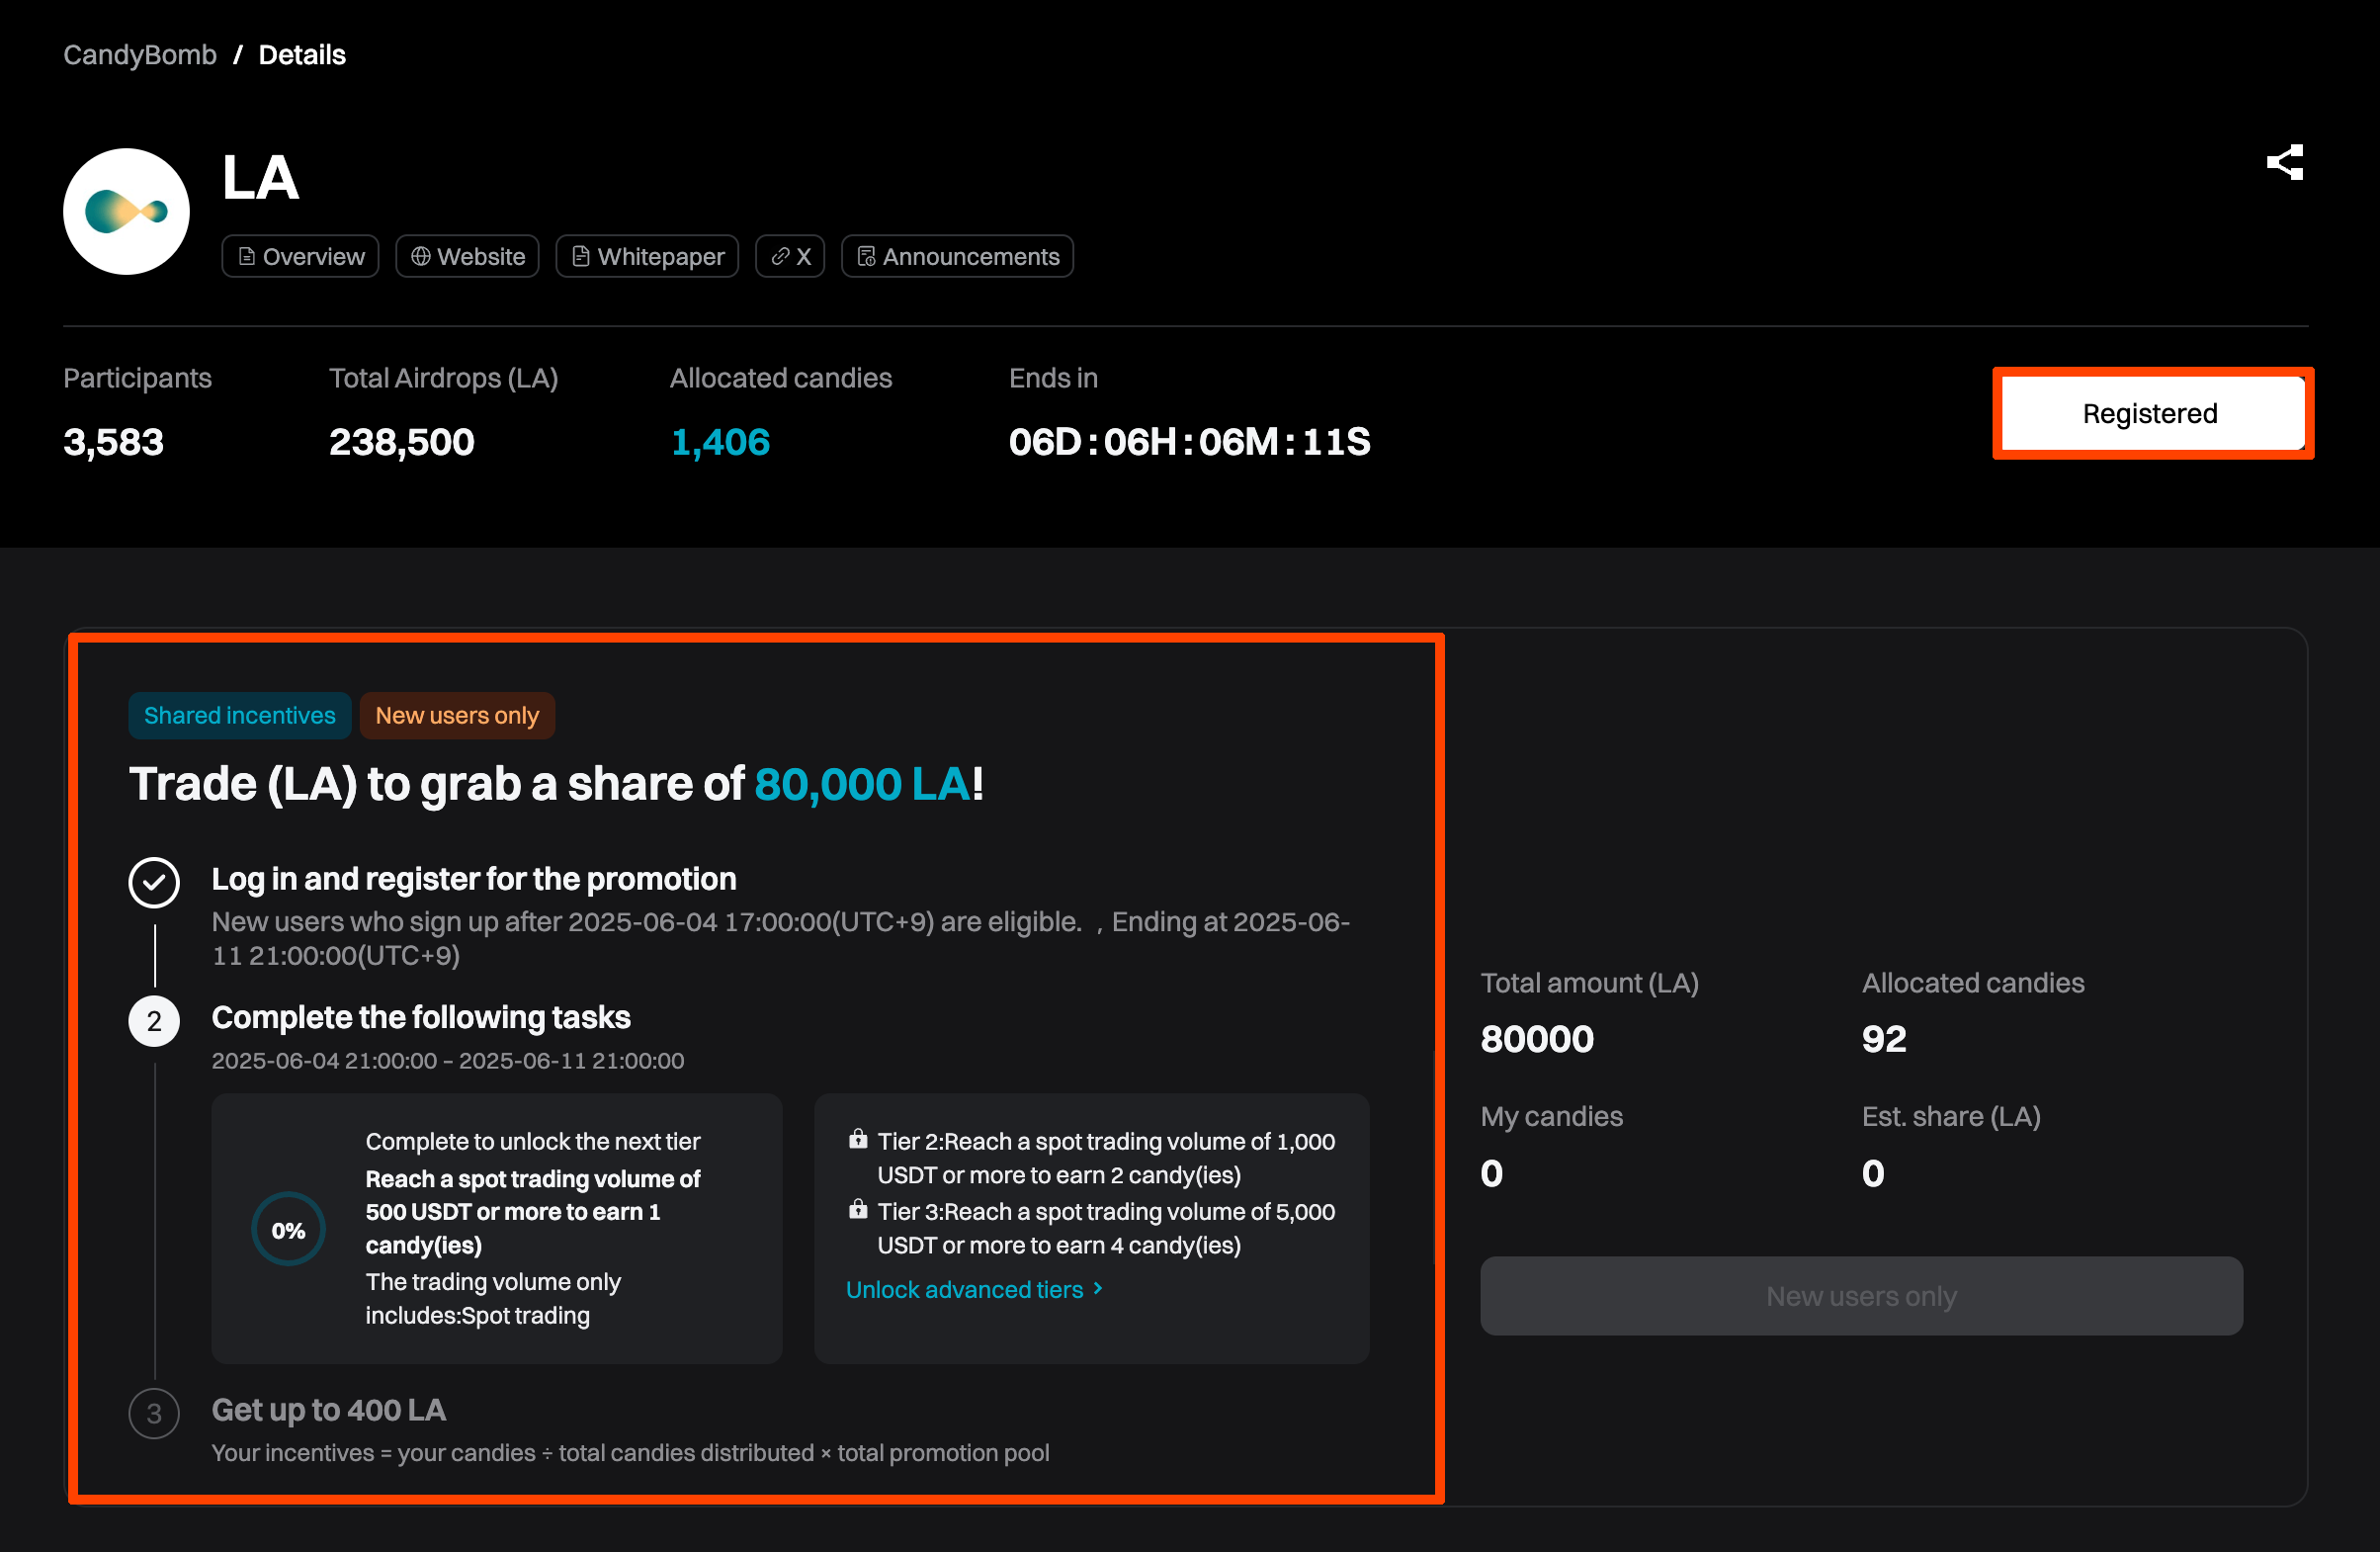Click the orange New users only tag
This screenshot has height=1552, width=2380.
[457, 715]
